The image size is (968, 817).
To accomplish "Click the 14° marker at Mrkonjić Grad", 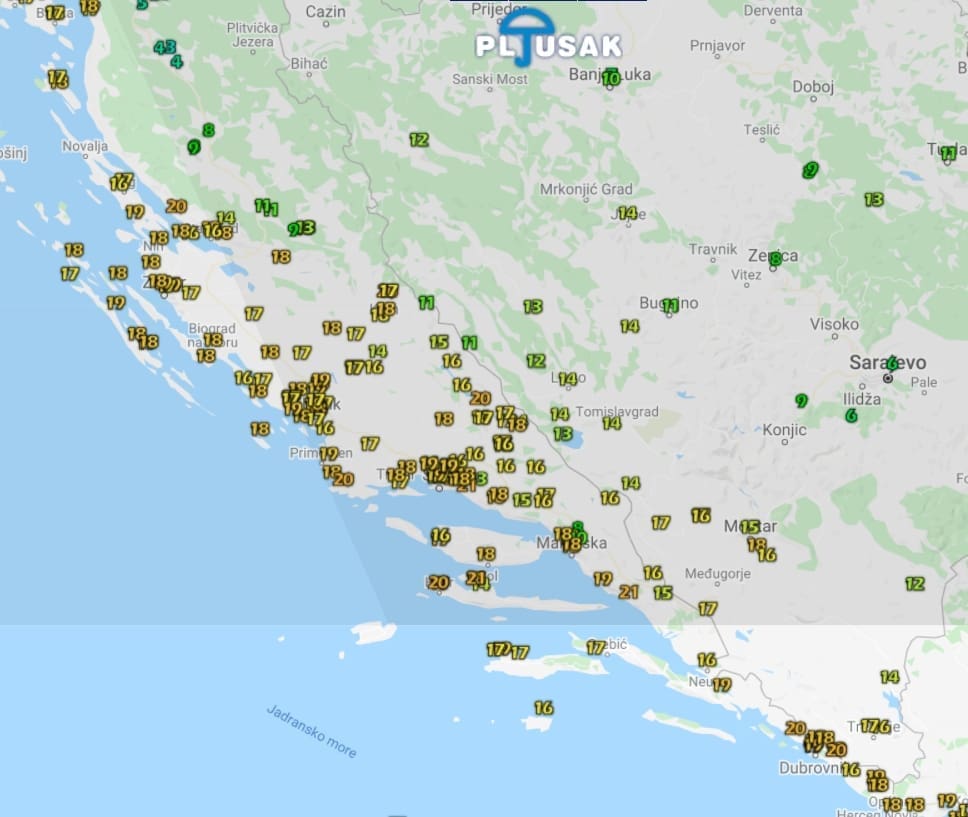I will pyautogui.click(x=627, y=213).
